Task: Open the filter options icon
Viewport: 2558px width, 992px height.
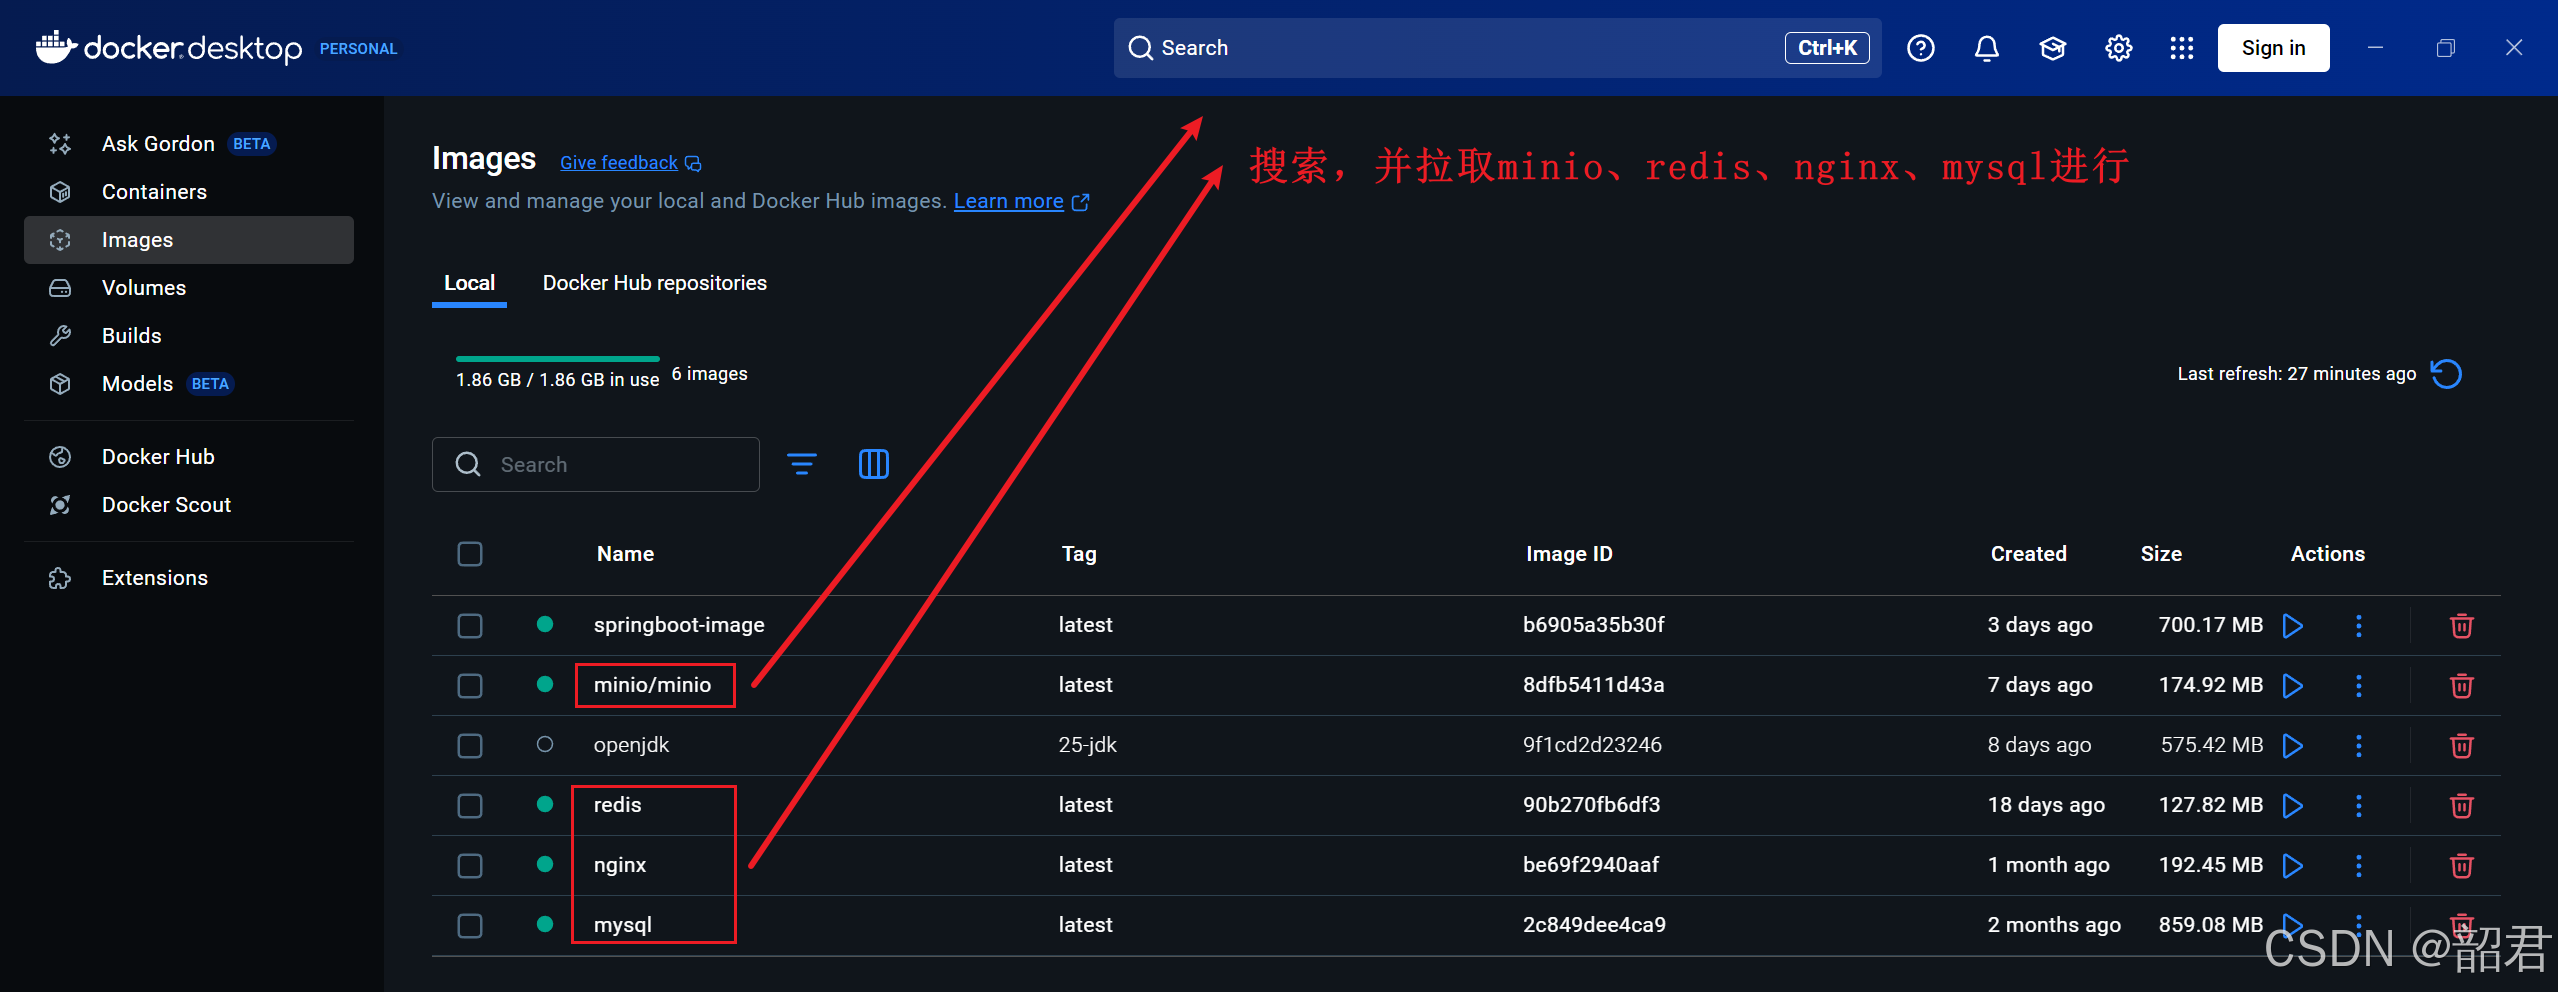Action: pyautogui.click(x=802, y=464)
